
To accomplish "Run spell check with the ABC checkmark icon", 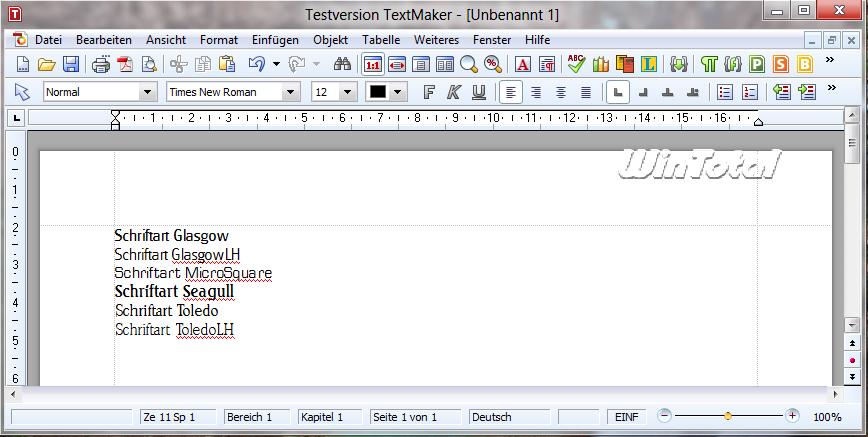I will point(576,64).
